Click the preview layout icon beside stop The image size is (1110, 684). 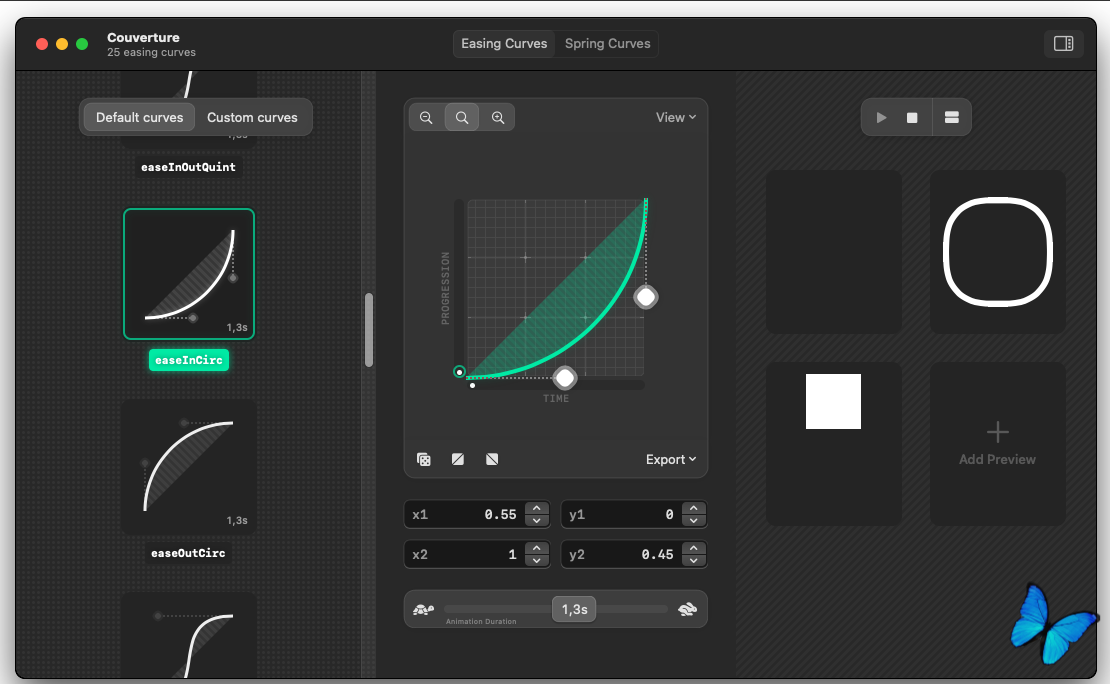coord(951,118)
